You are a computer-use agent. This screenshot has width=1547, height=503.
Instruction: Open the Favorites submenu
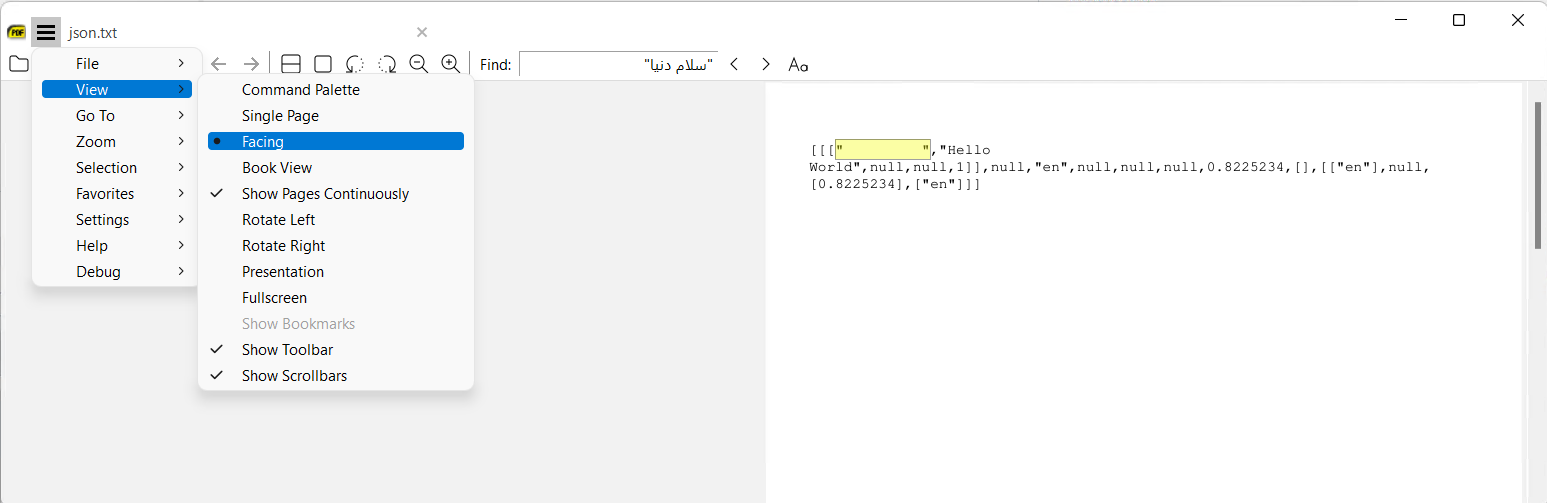pos(117,193)
